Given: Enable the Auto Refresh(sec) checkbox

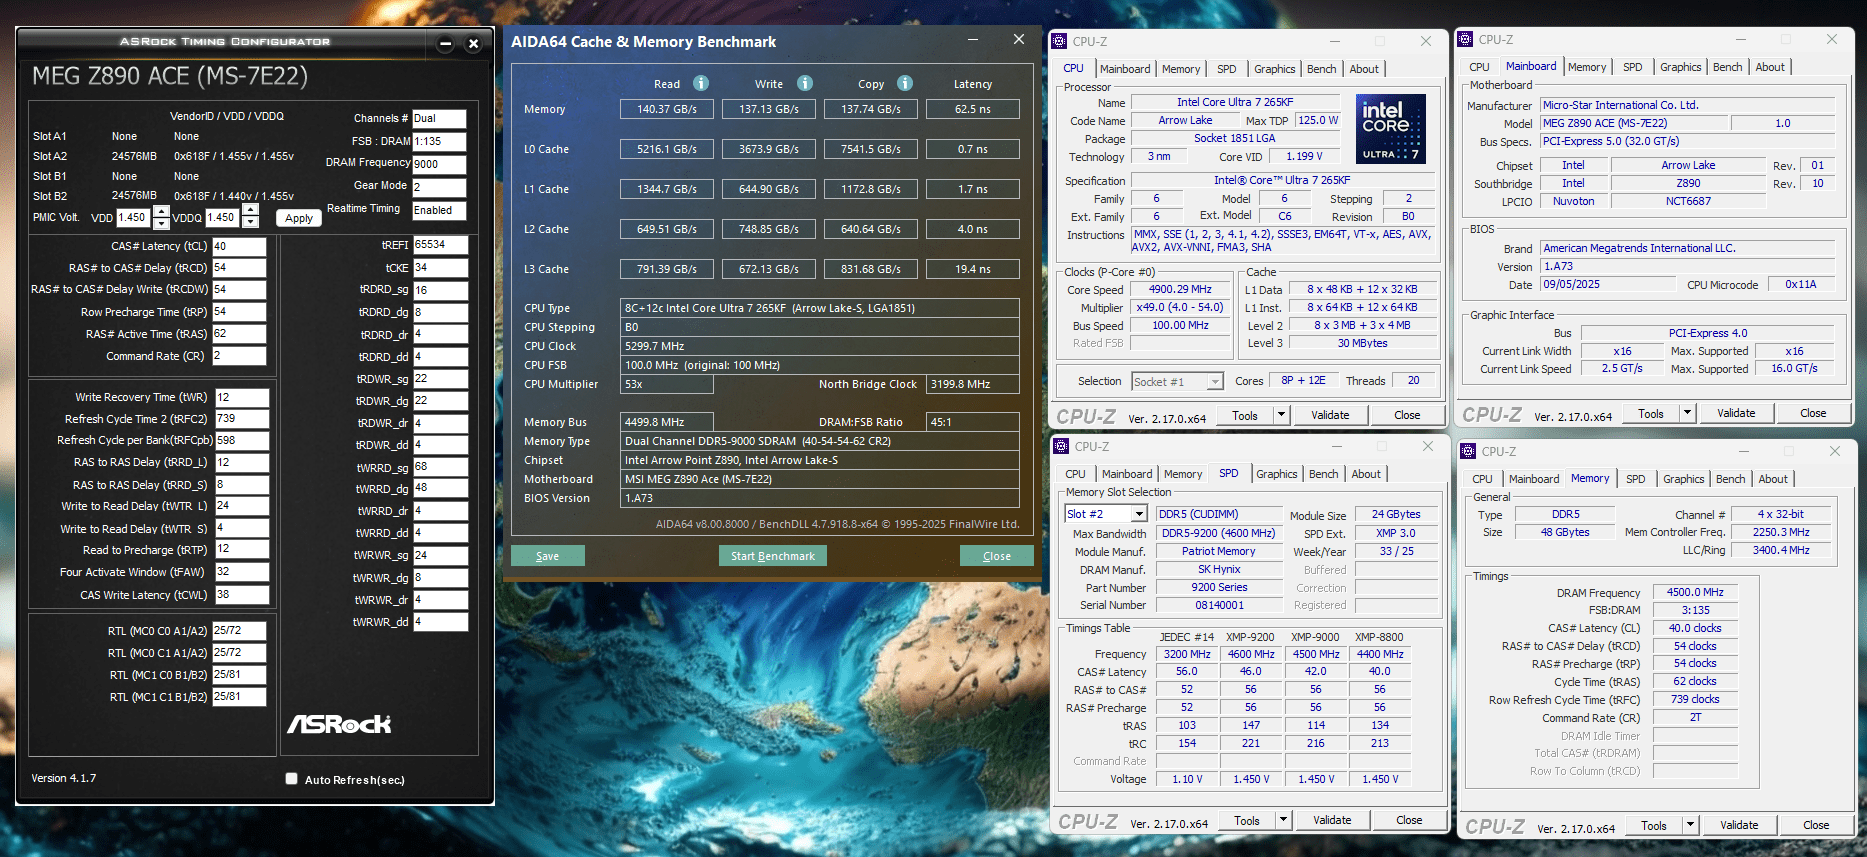Looking at the screenshot, I should point(292,779).
